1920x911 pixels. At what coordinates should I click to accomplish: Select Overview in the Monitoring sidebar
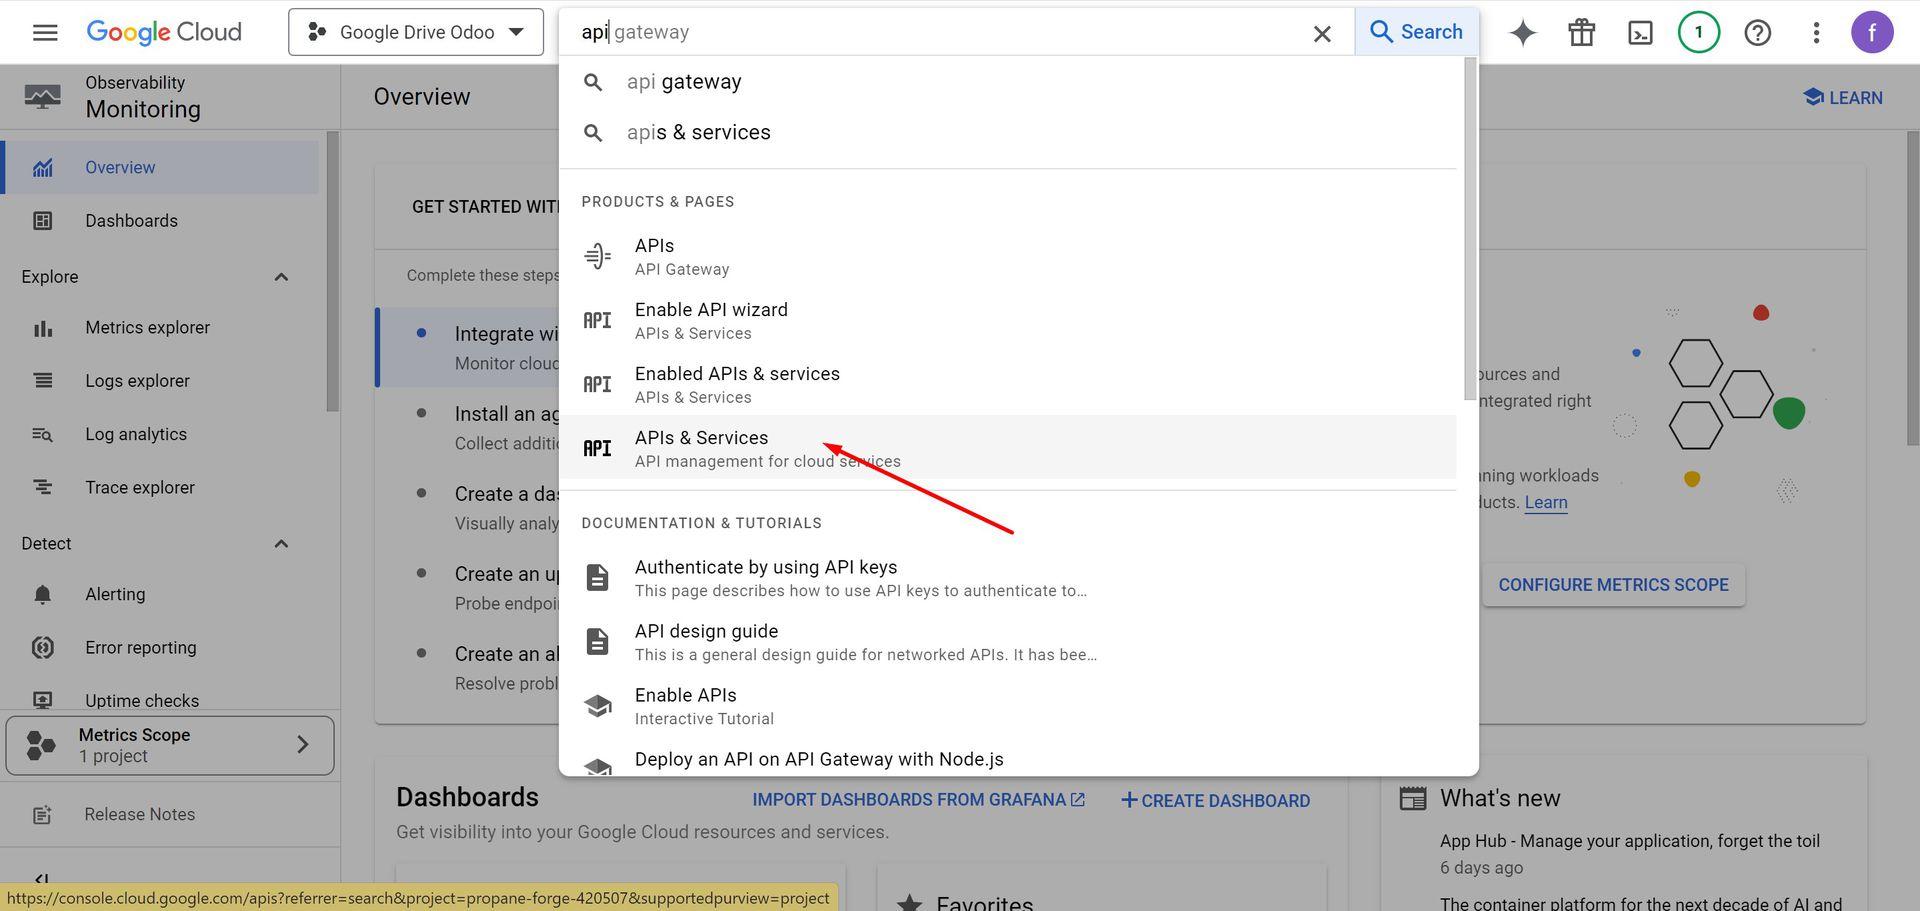click(162, 168)
